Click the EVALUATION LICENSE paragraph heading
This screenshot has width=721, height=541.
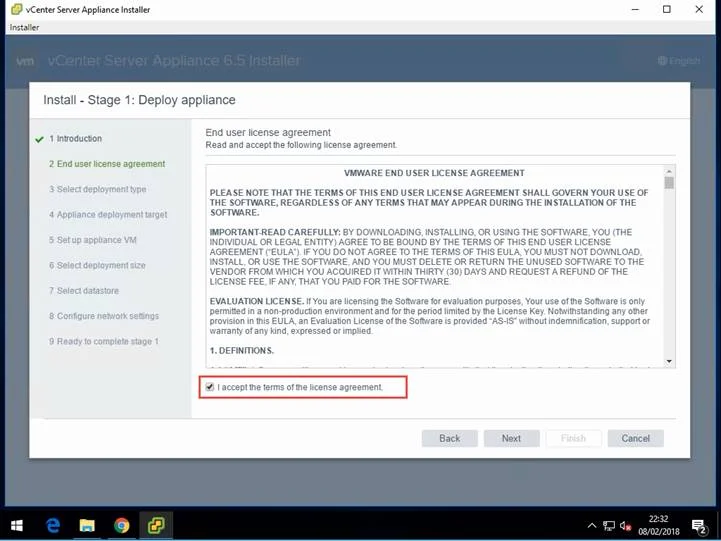257,302
